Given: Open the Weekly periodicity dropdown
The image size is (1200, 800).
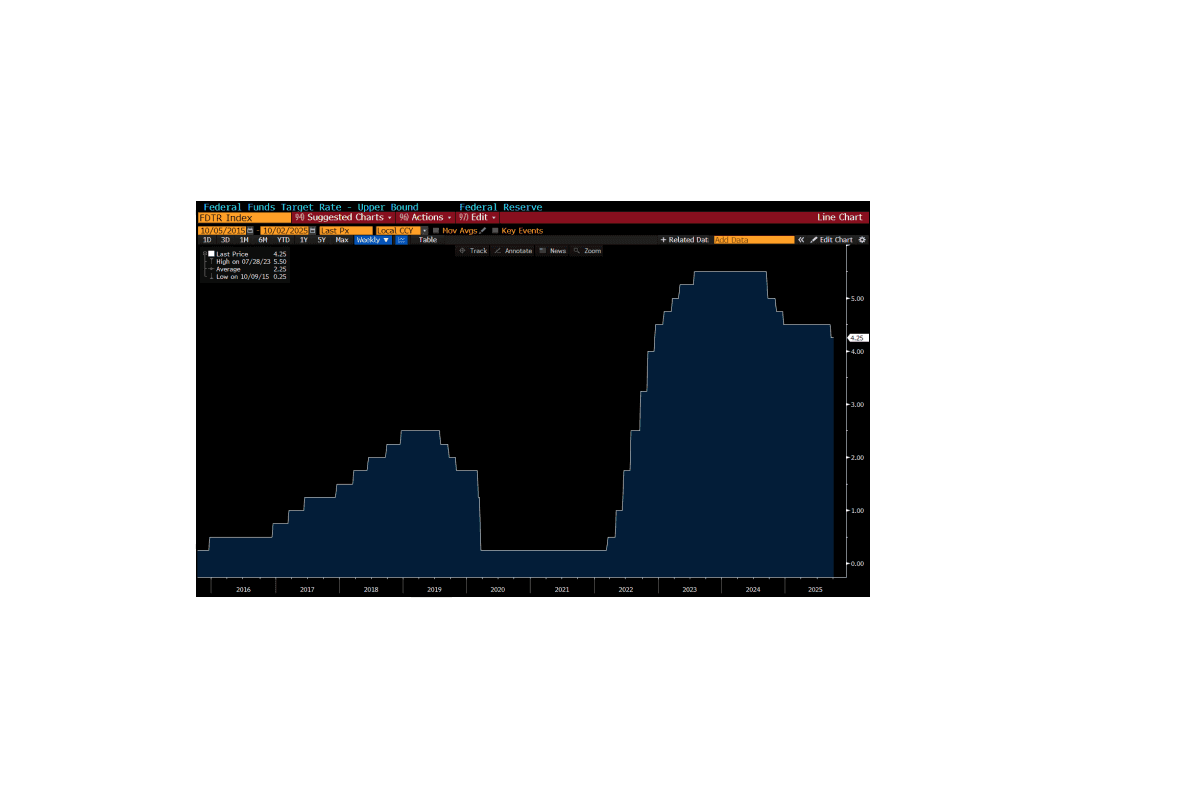Looking at the screenshot, I should click(373, 240).
